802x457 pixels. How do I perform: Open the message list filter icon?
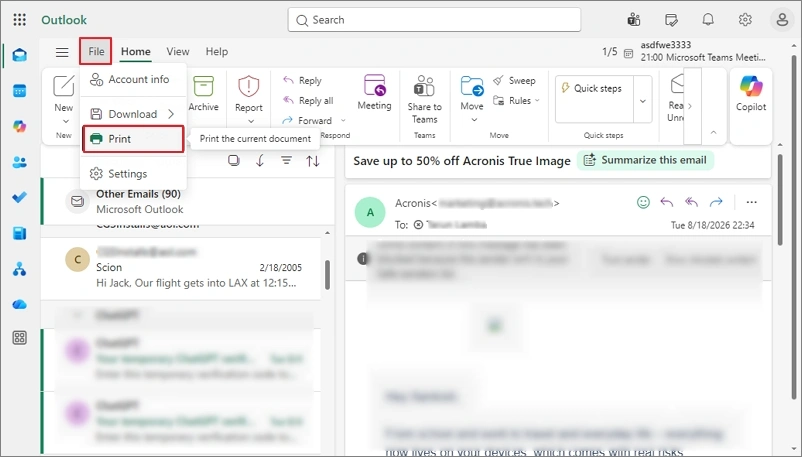click(286, 161)
